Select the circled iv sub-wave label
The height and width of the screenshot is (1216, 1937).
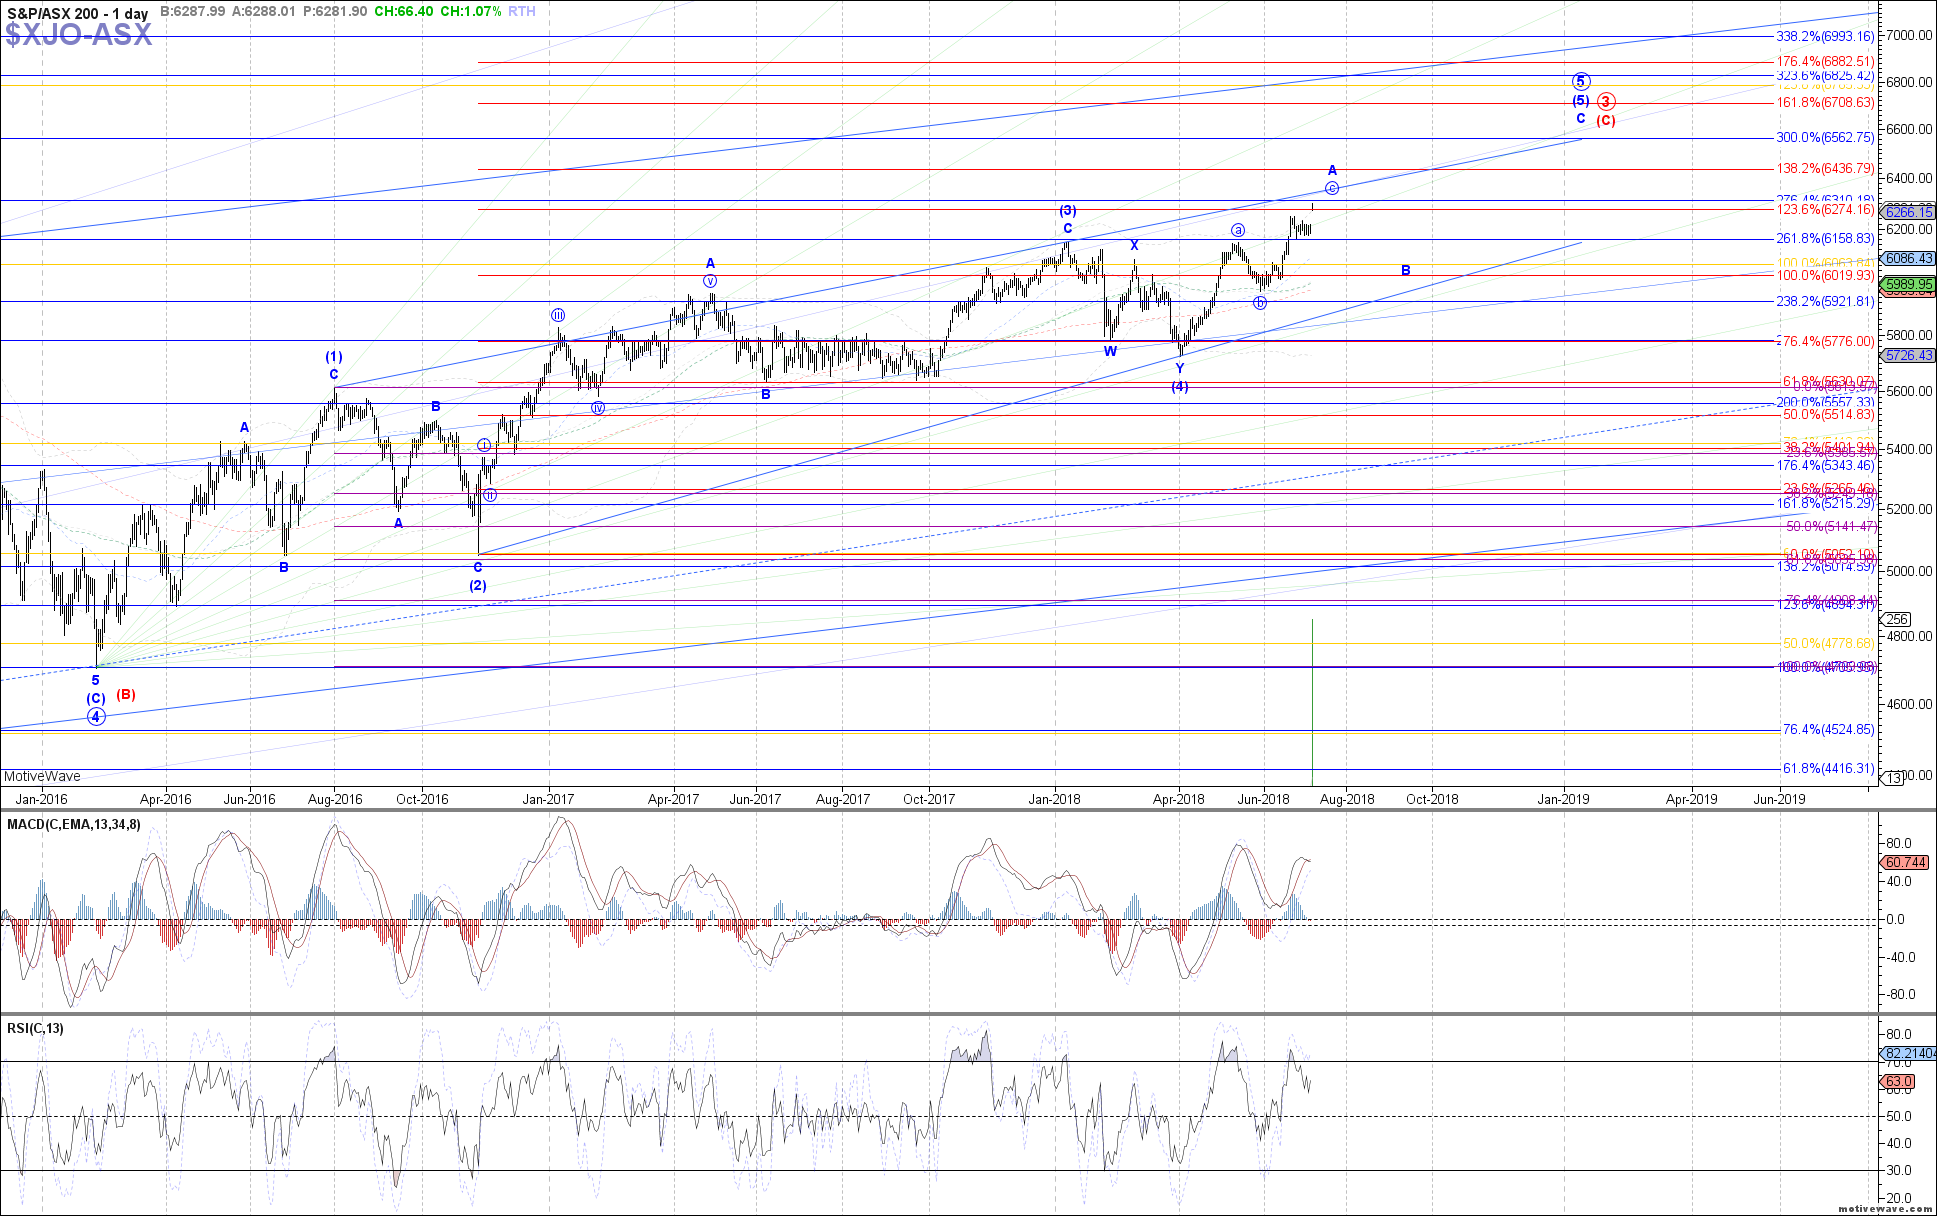coord(598,408)
